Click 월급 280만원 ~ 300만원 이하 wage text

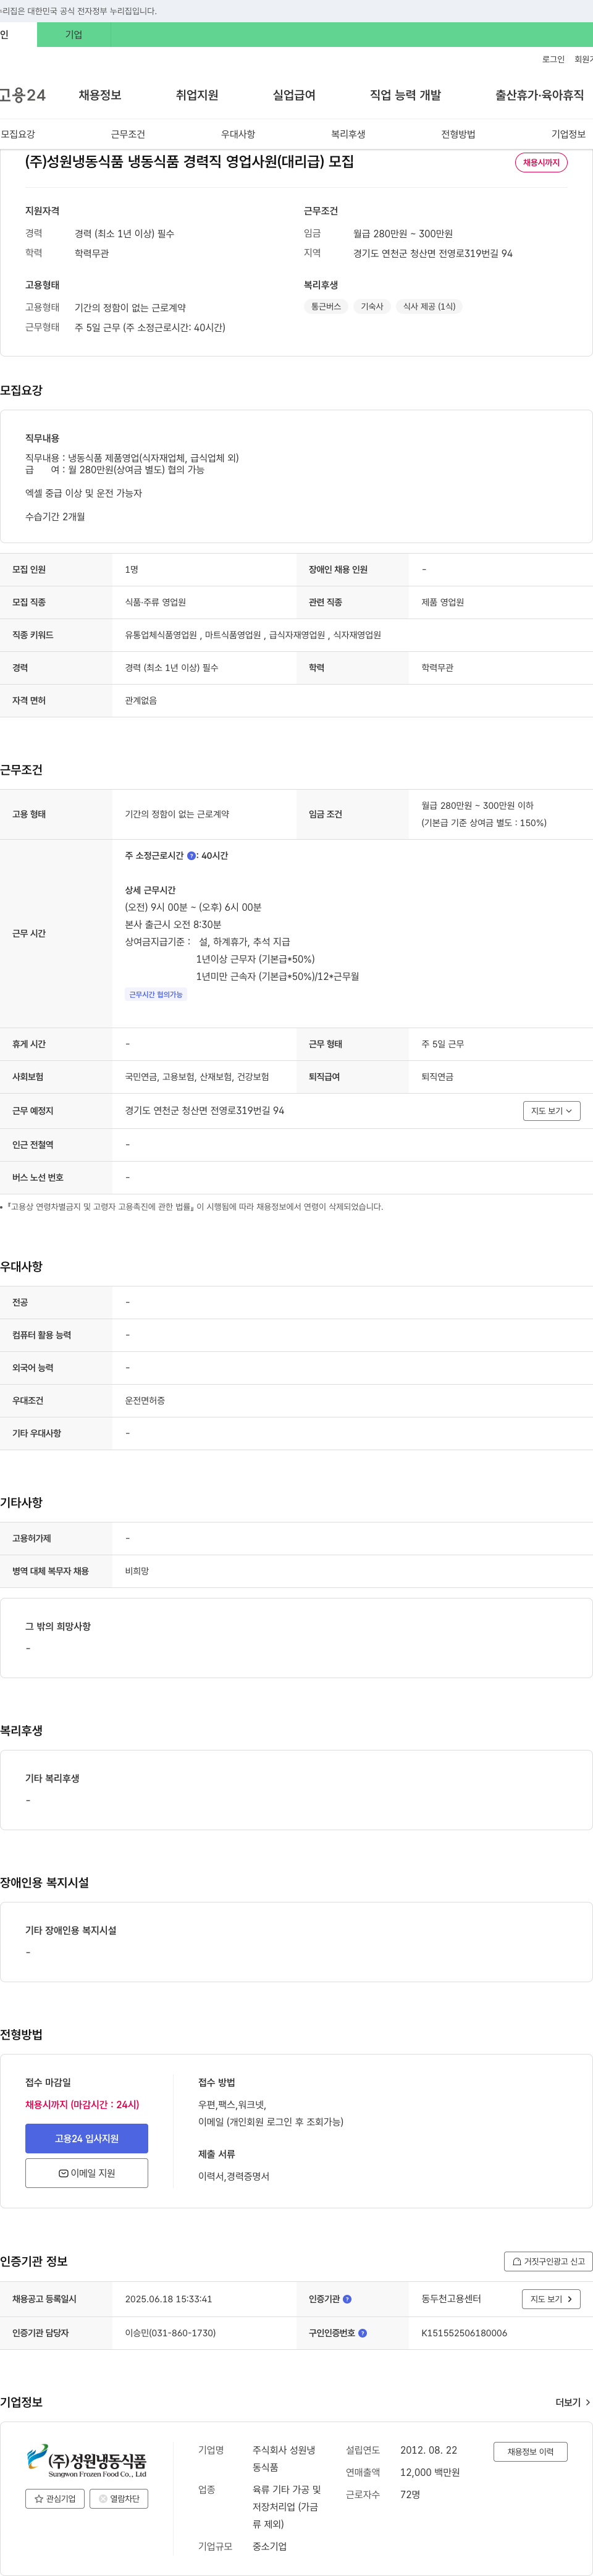click(477, 806)
